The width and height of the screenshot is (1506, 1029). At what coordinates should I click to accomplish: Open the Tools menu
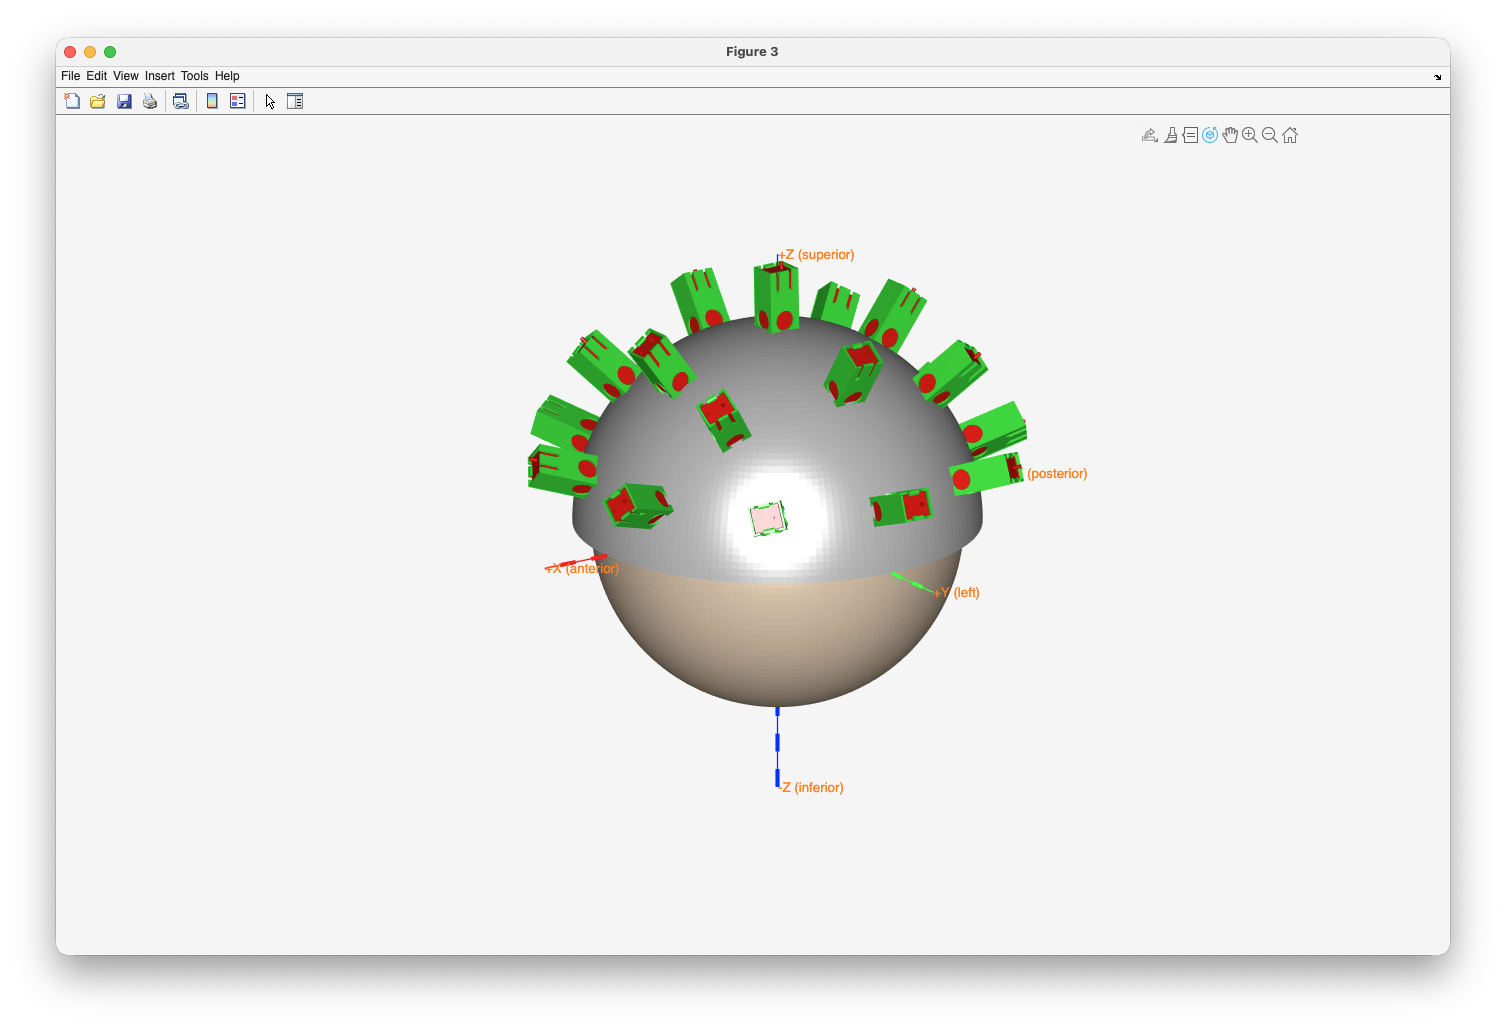pyautogui.click(x=194, y=76)
